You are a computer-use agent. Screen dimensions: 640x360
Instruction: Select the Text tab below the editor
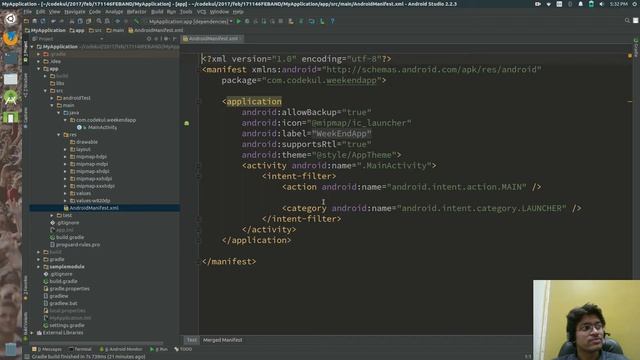coord(191,340)
